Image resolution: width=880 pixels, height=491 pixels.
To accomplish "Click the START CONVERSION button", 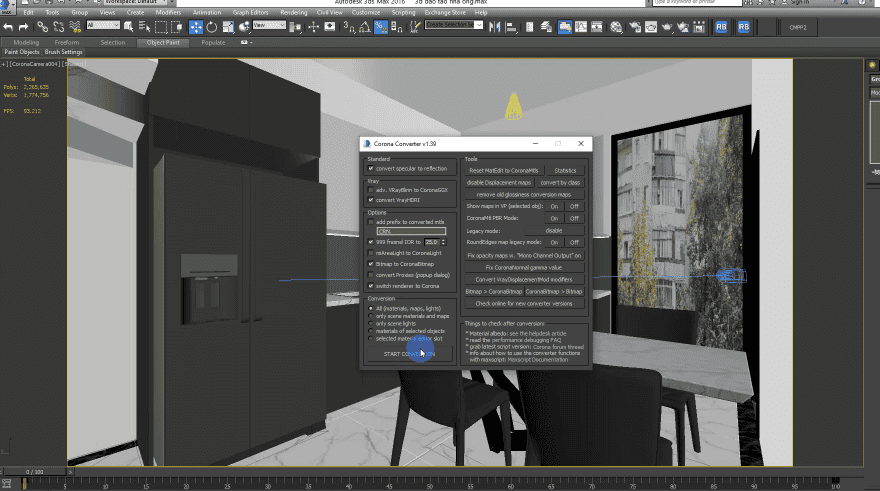I will 409,354.
